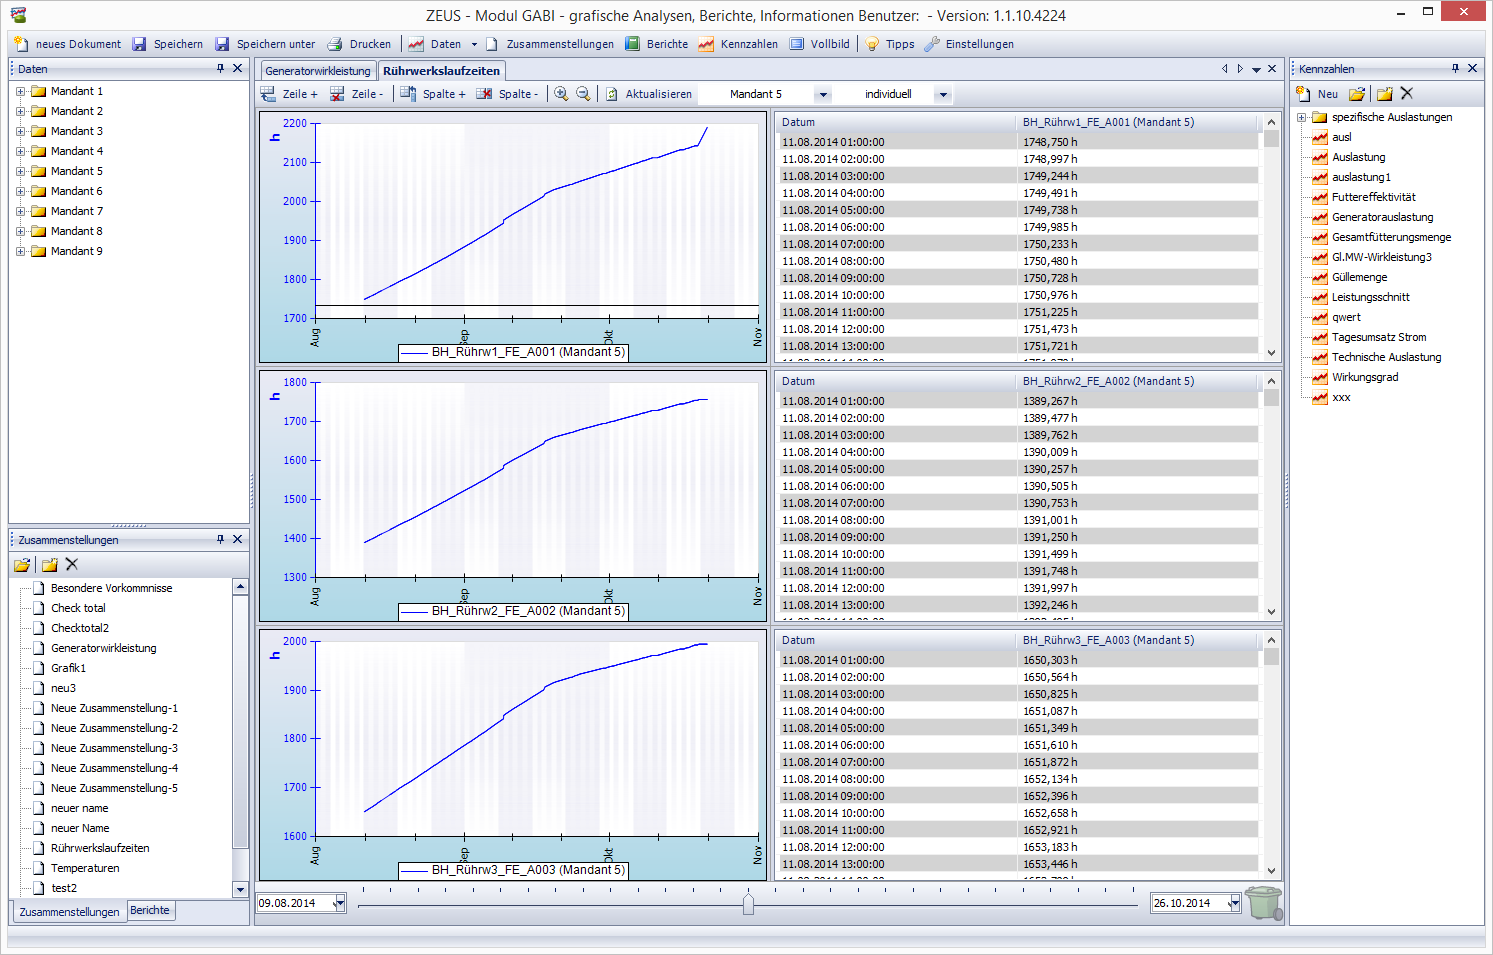This screenshot has height=955, width=1493.
Task: Switch to Generatorwirkleistung tab
Action: [x=318, y=71]
